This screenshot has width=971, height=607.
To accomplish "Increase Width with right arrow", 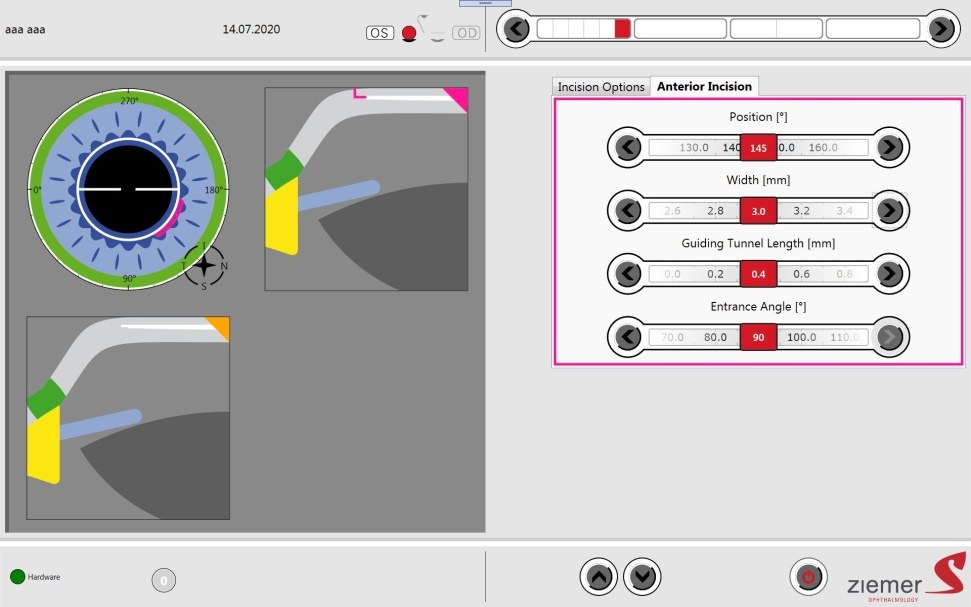I will click(x=890, y=211).
